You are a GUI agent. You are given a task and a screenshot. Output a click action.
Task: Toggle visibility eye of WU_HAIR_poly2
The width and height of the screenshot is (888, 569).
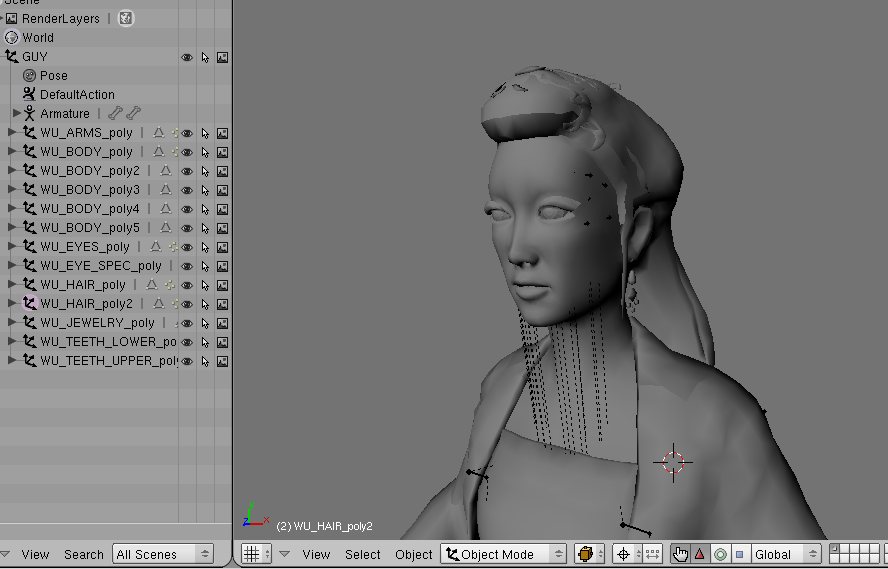coord(187,305)
